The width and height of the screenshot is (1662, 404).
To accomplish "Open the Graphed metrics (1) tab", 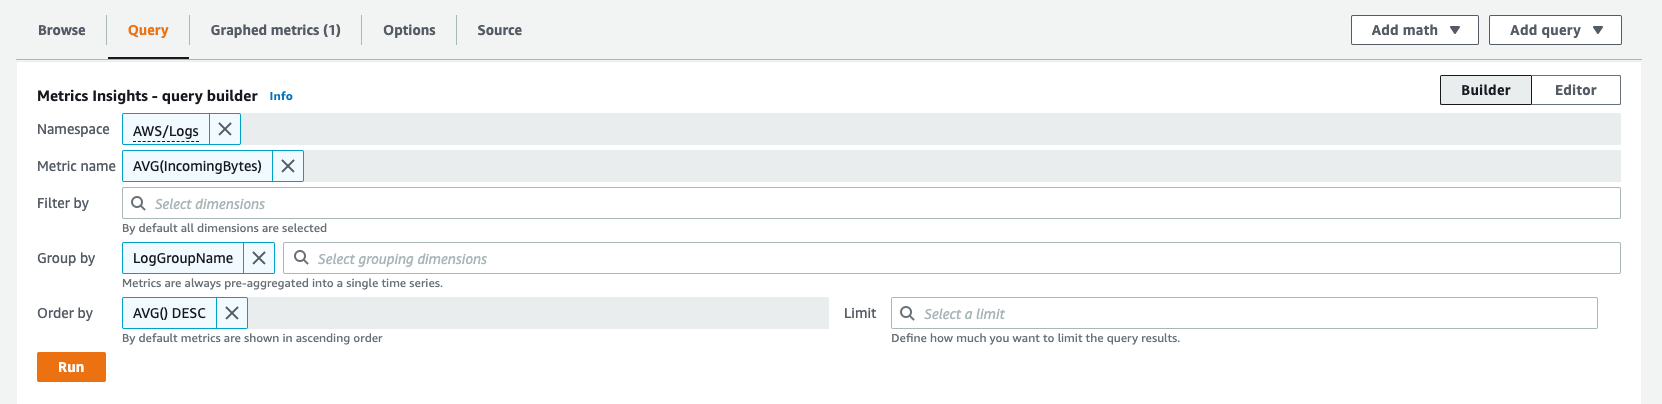I will tap(276, 30).
